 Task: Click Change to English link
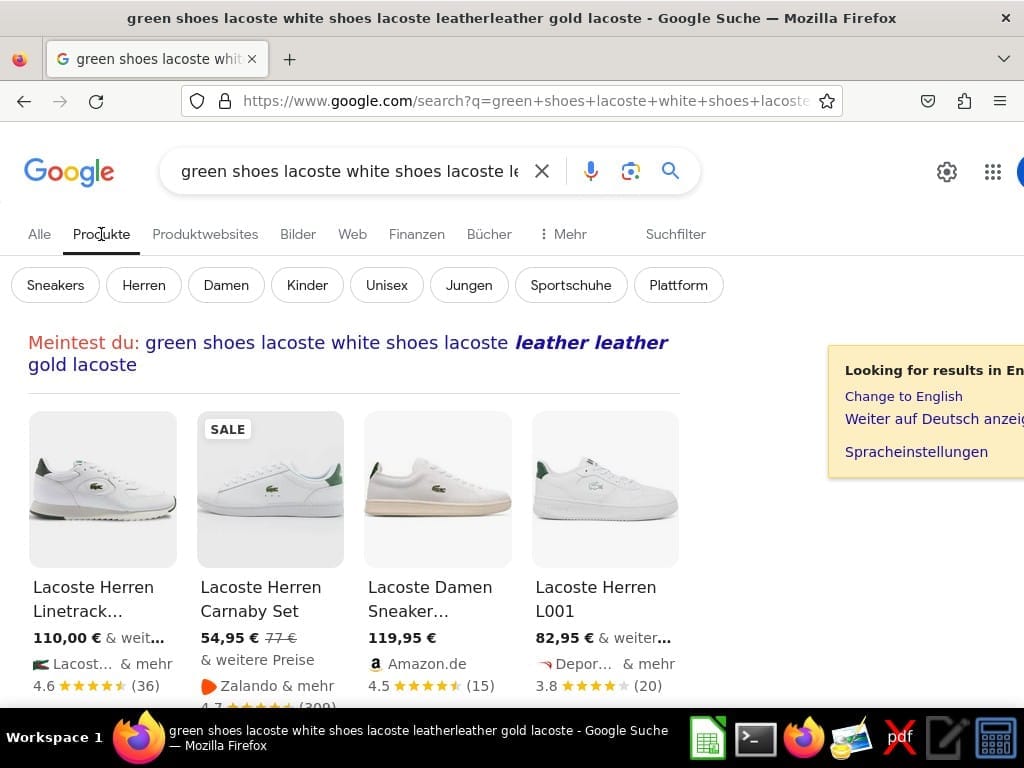coord(903,396)
